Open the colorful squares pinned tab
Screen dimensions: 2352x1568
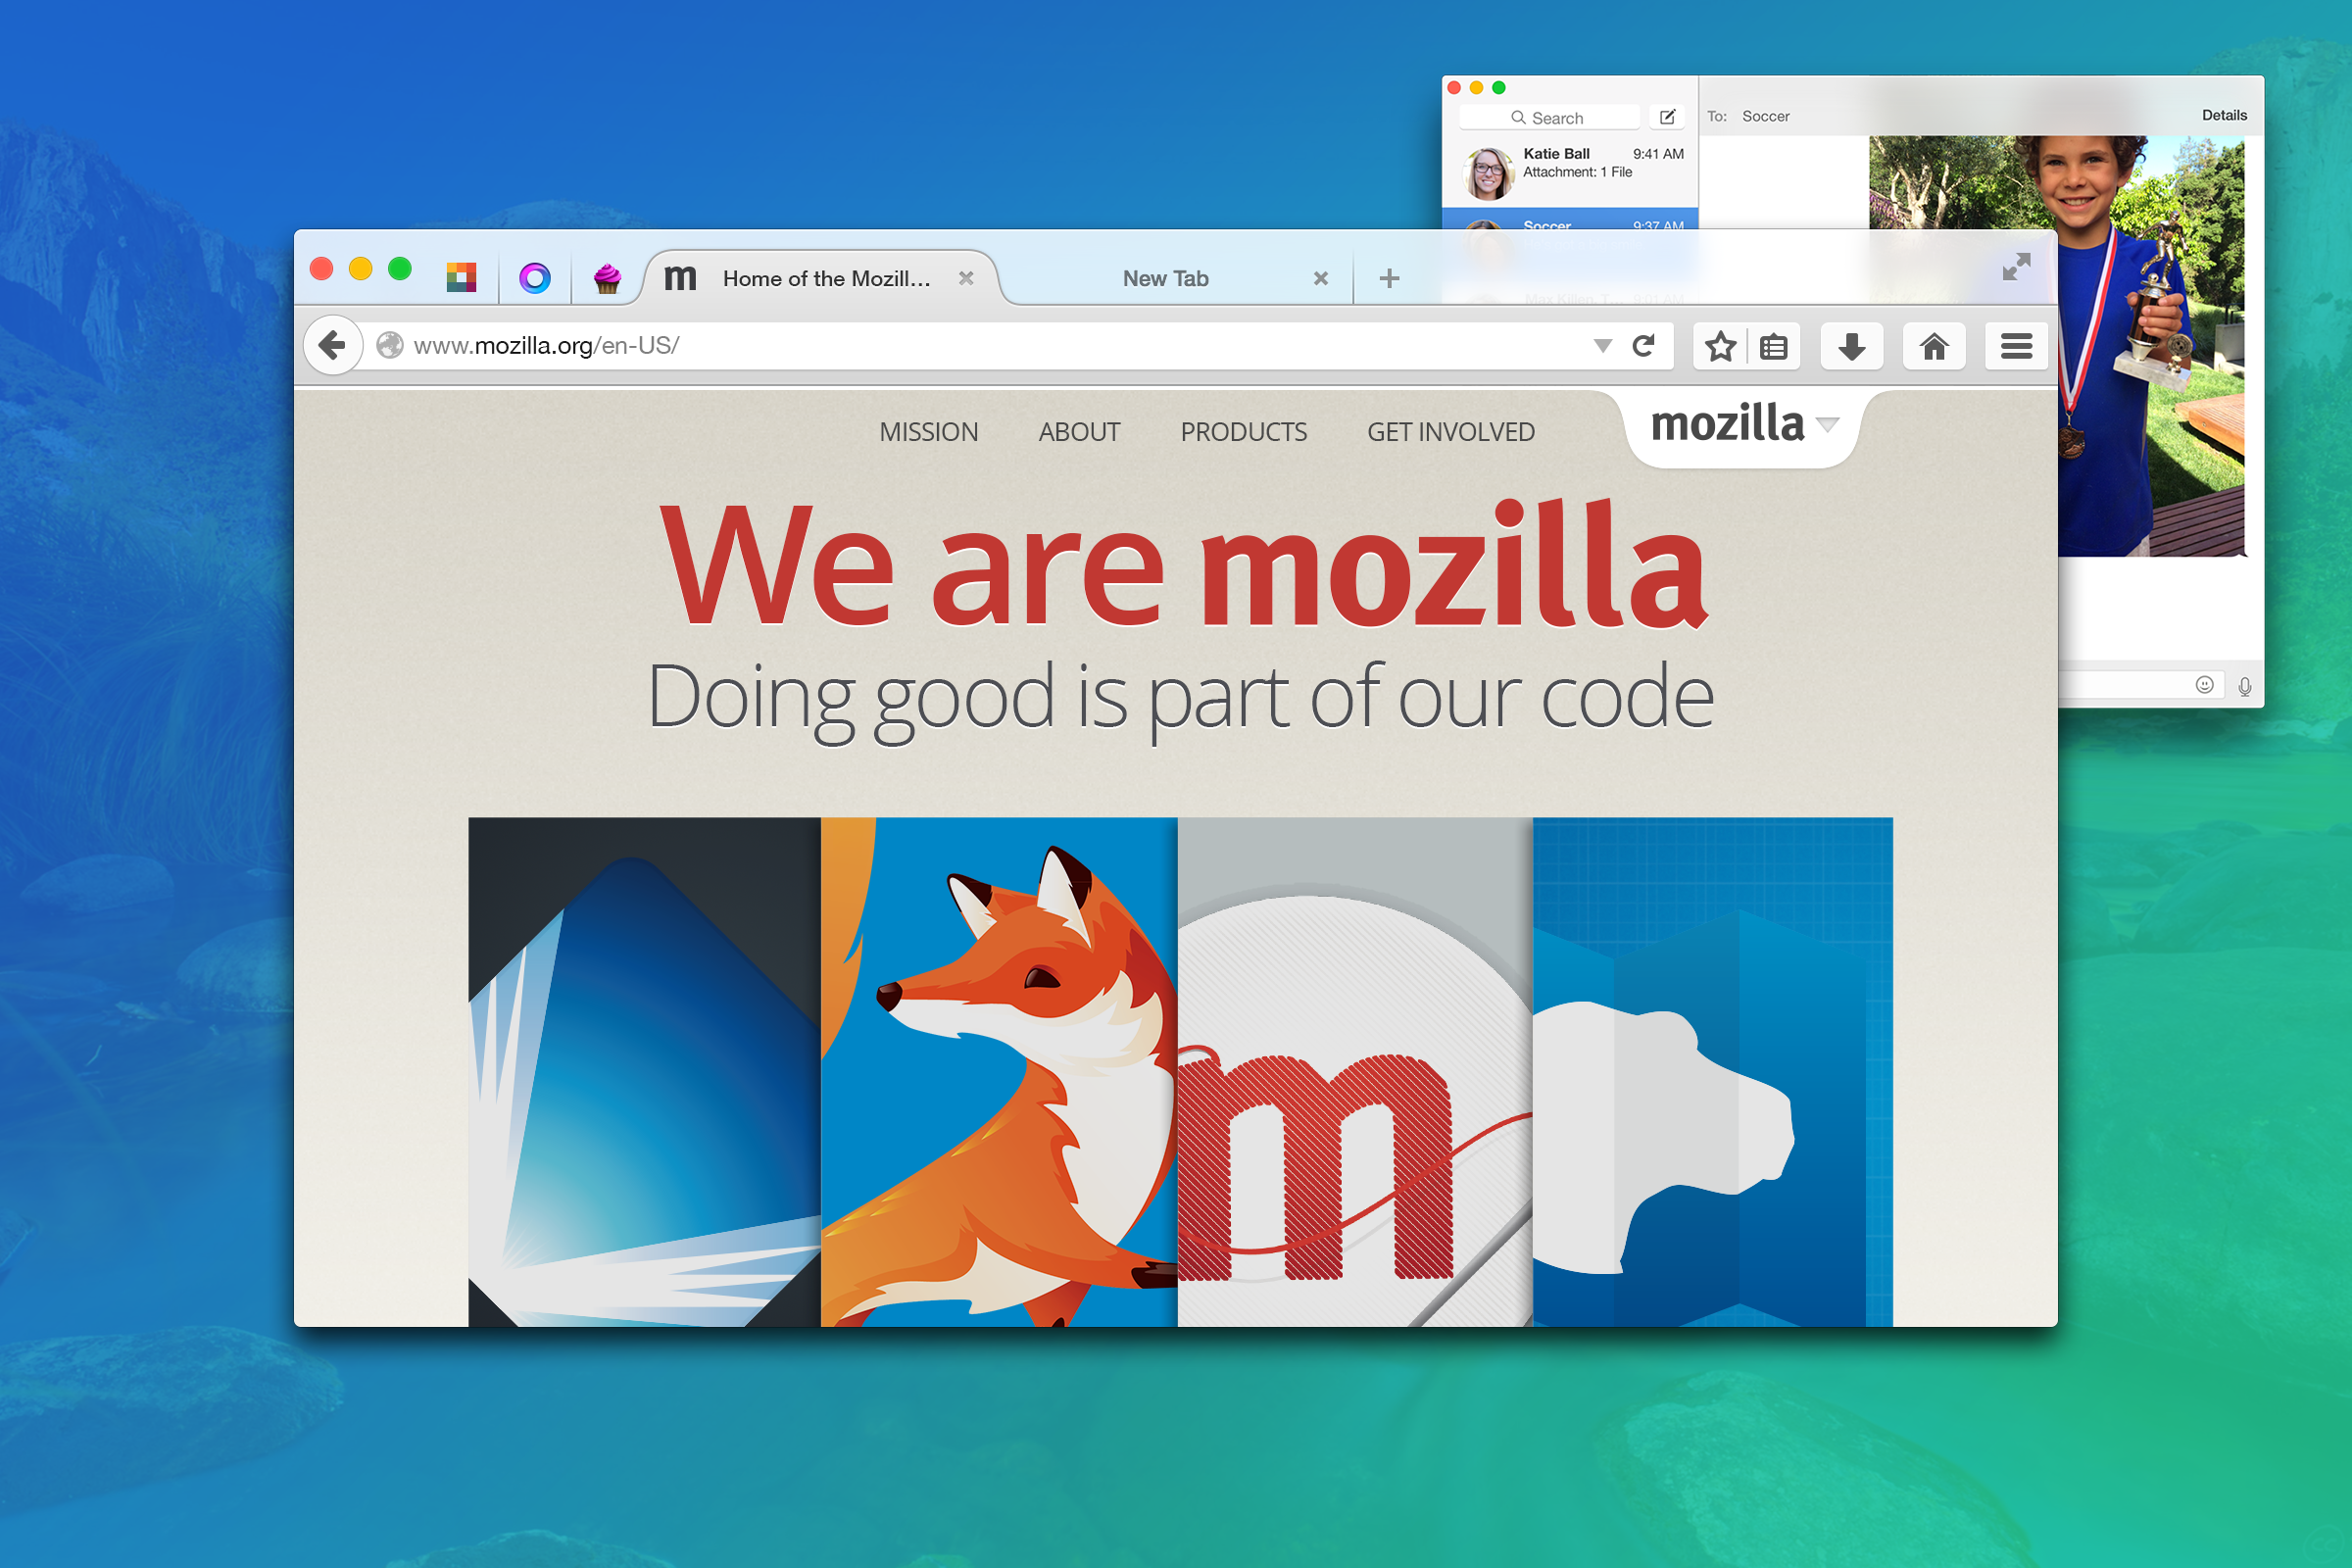tap(461, 277)
